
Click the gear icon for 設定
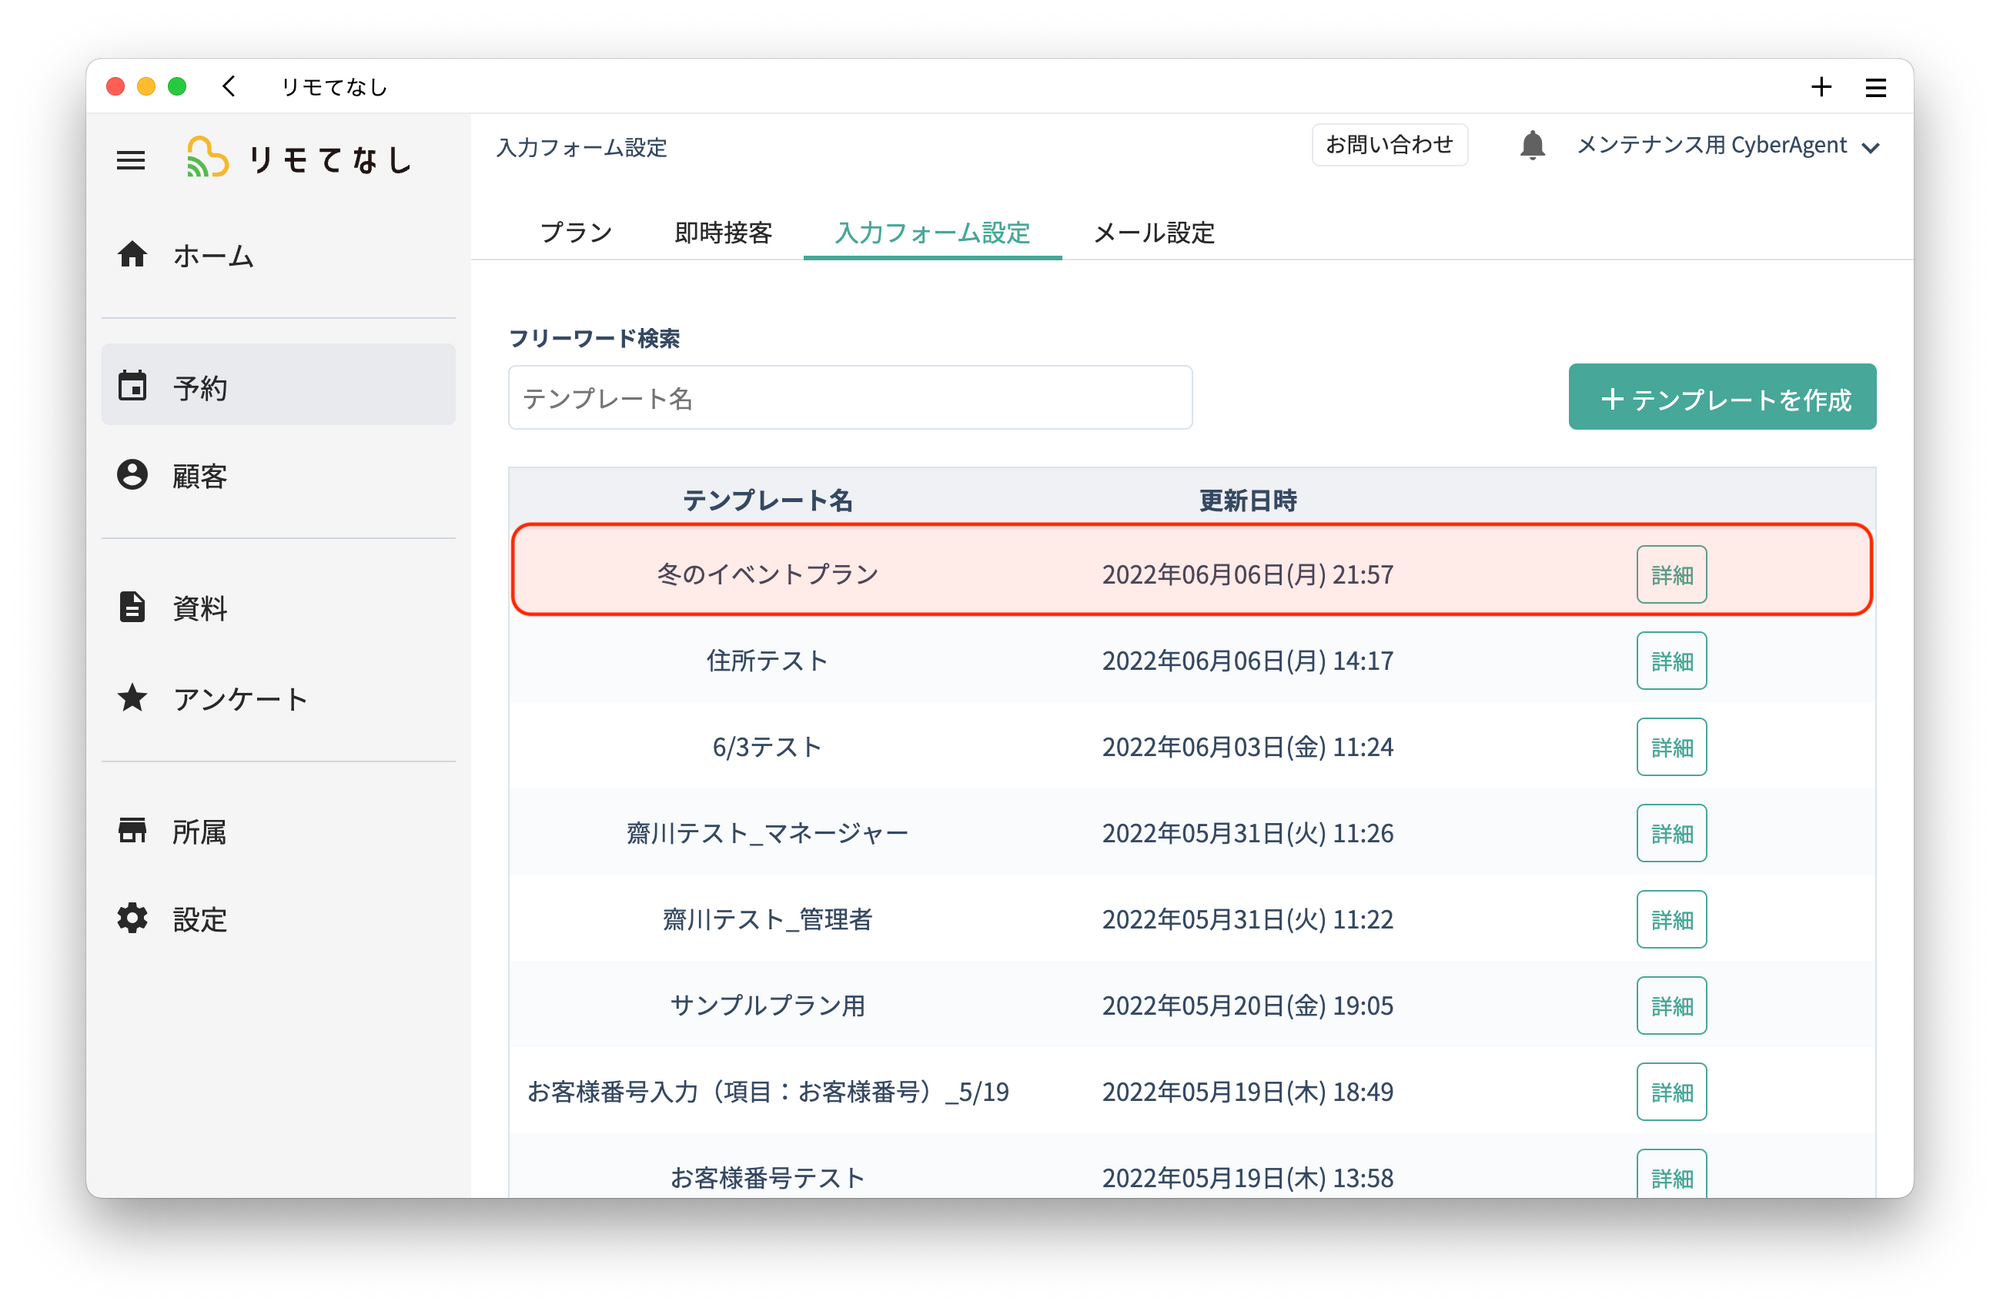(132, 918)
